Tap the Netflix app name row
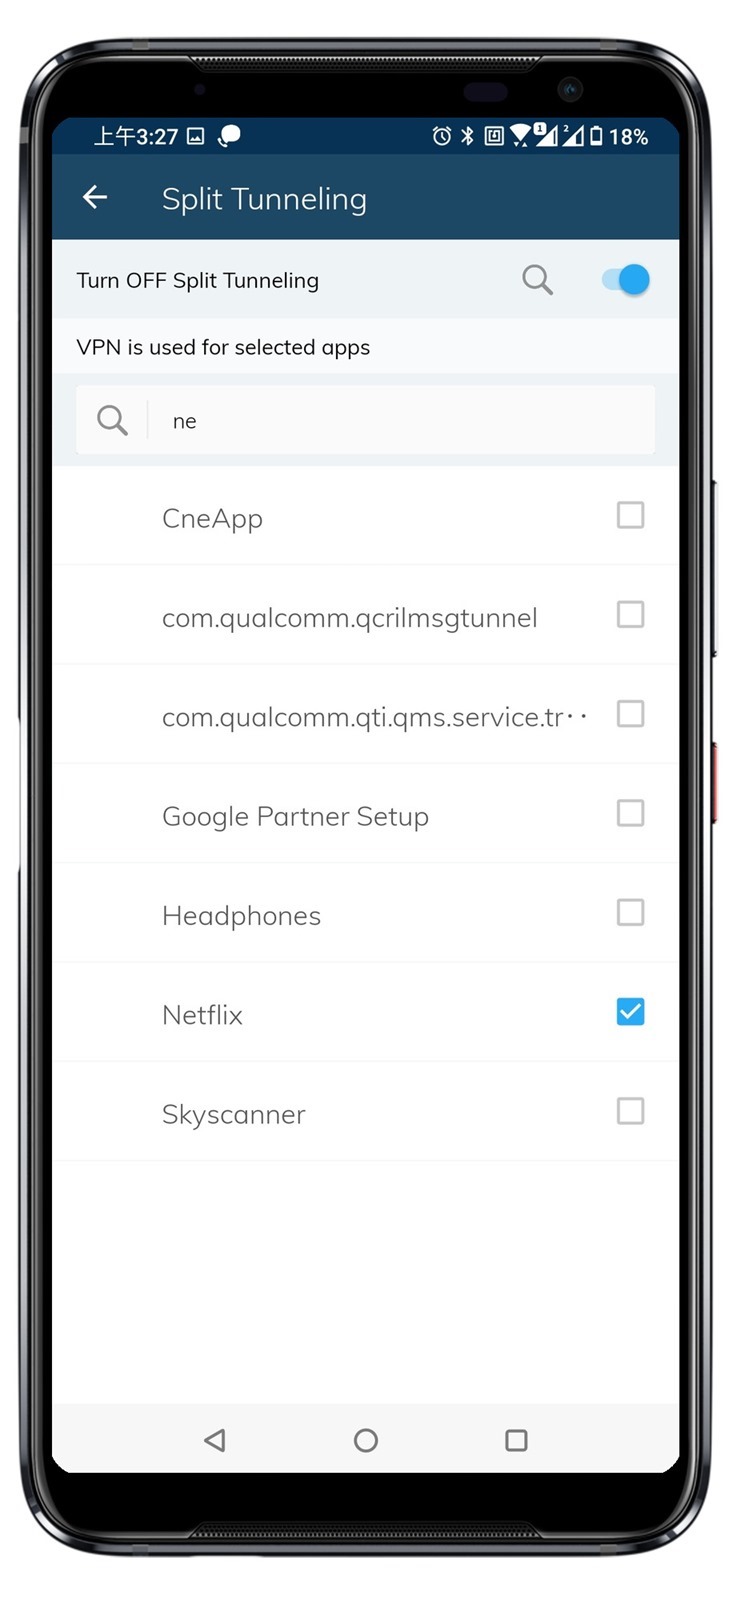This screenshot has height=1600, width=733. [365, 1013]
